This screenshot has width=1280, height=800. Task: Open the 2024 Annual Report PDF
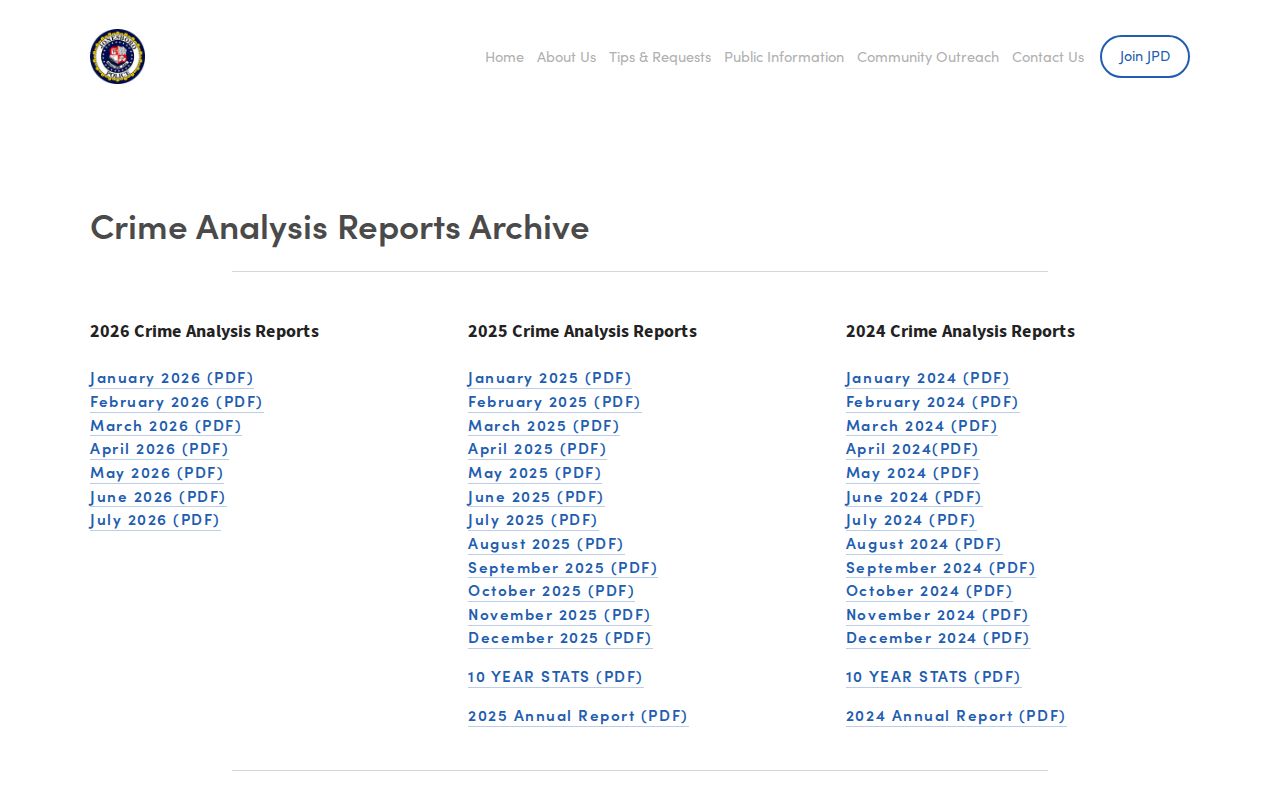(x=956, y=716)
